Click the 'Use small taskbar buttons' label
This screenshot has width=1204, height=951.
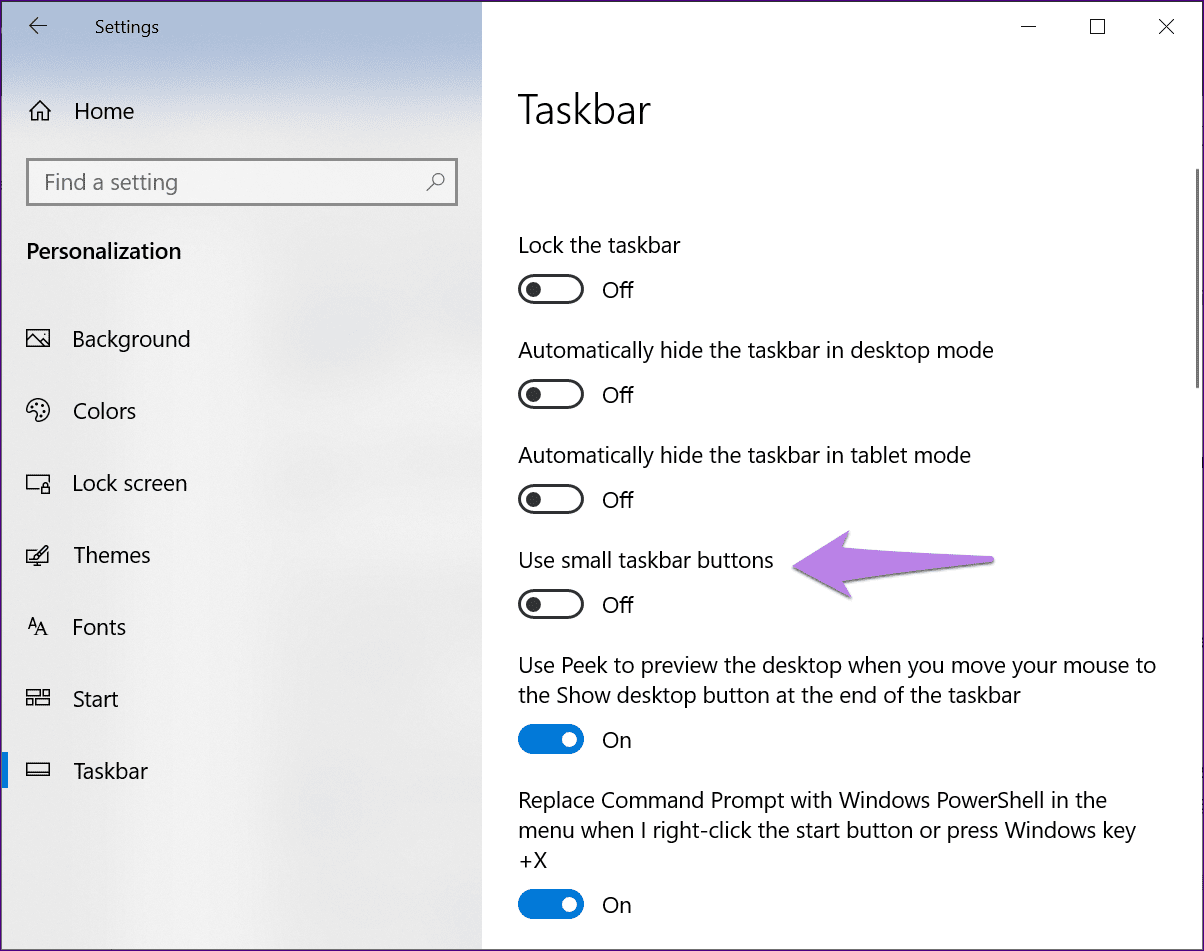646,560
